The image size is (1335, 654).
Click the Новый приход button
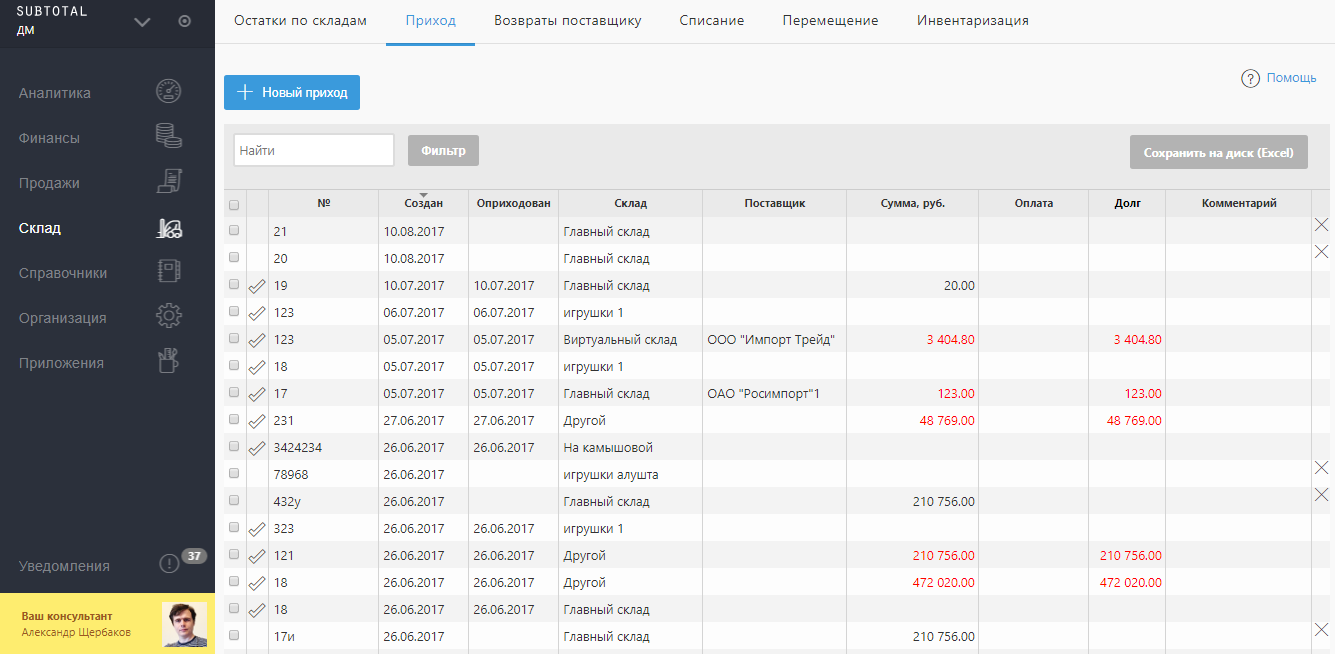pyautogui.click(x=291, y=92)
